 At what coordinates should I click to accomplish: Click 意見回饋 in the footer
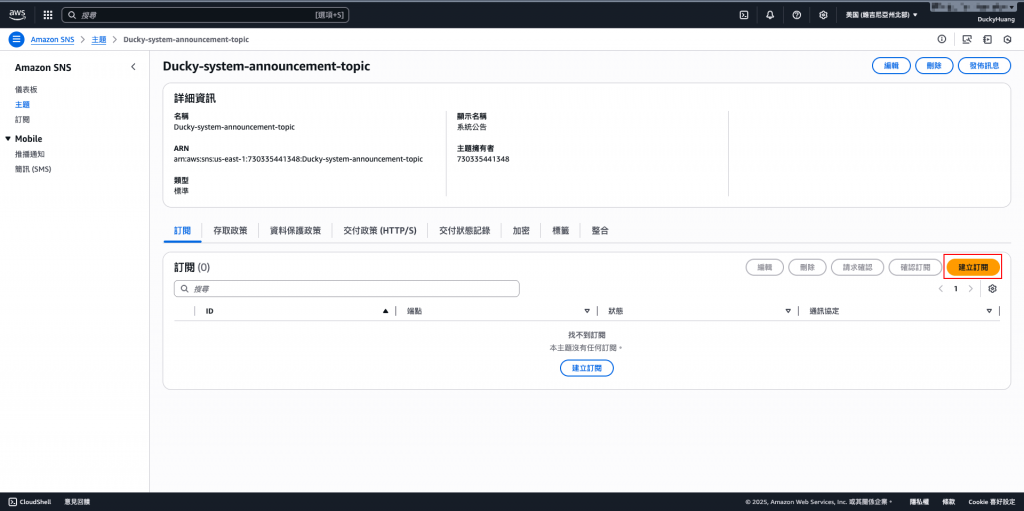click(x=77, y=502)
